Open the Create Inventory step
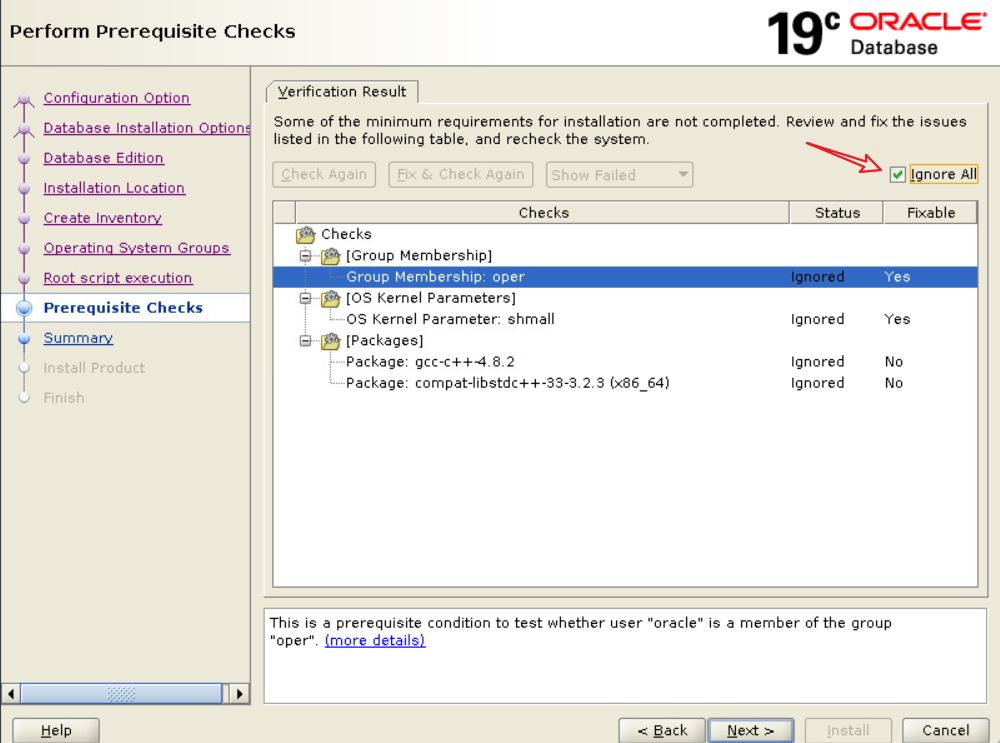 [x=103, y=218]
